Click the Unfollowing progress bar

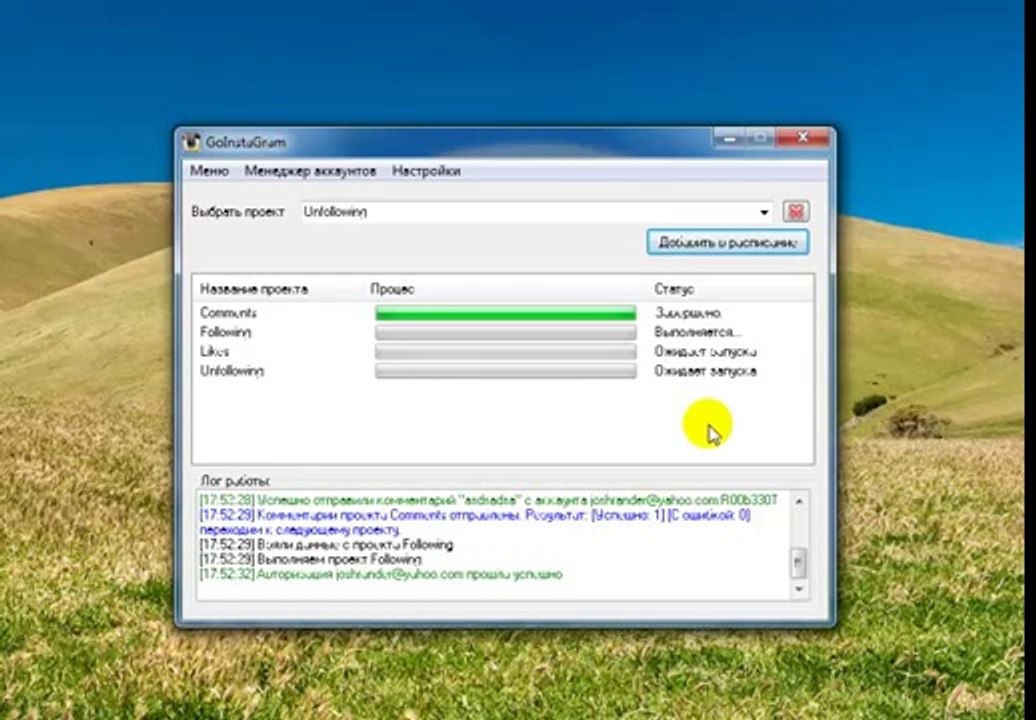[505, 371]
